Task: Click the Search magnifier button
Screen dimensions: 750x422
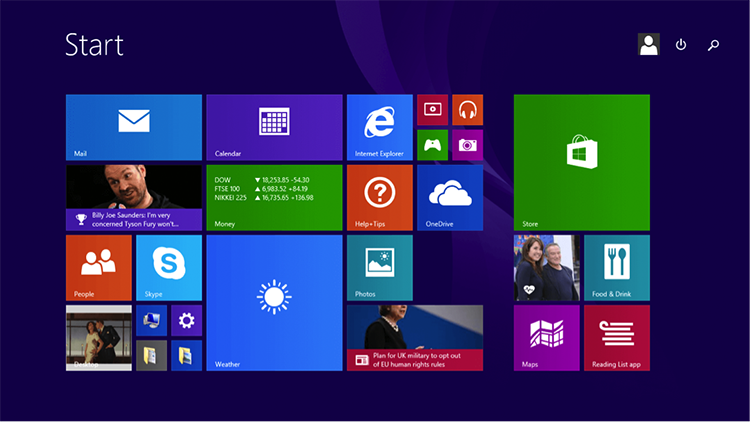Action: click(713, 45)
